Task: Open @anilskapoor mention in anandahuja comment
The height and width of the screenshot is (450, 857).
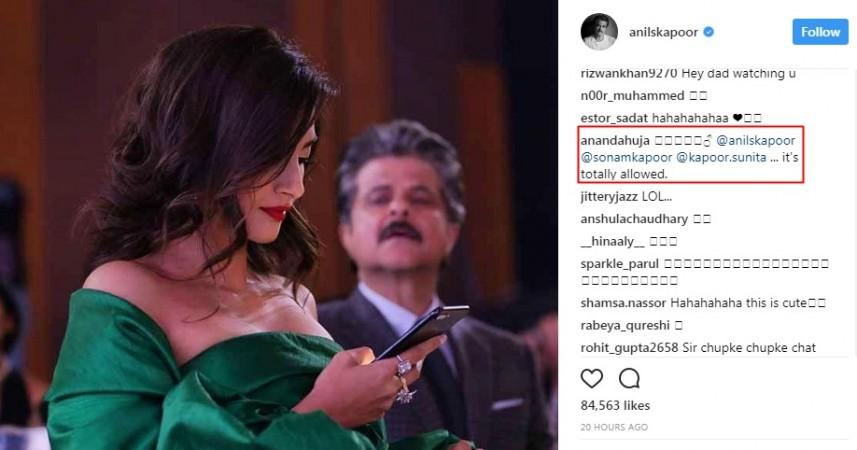Action: coord(755,141)
